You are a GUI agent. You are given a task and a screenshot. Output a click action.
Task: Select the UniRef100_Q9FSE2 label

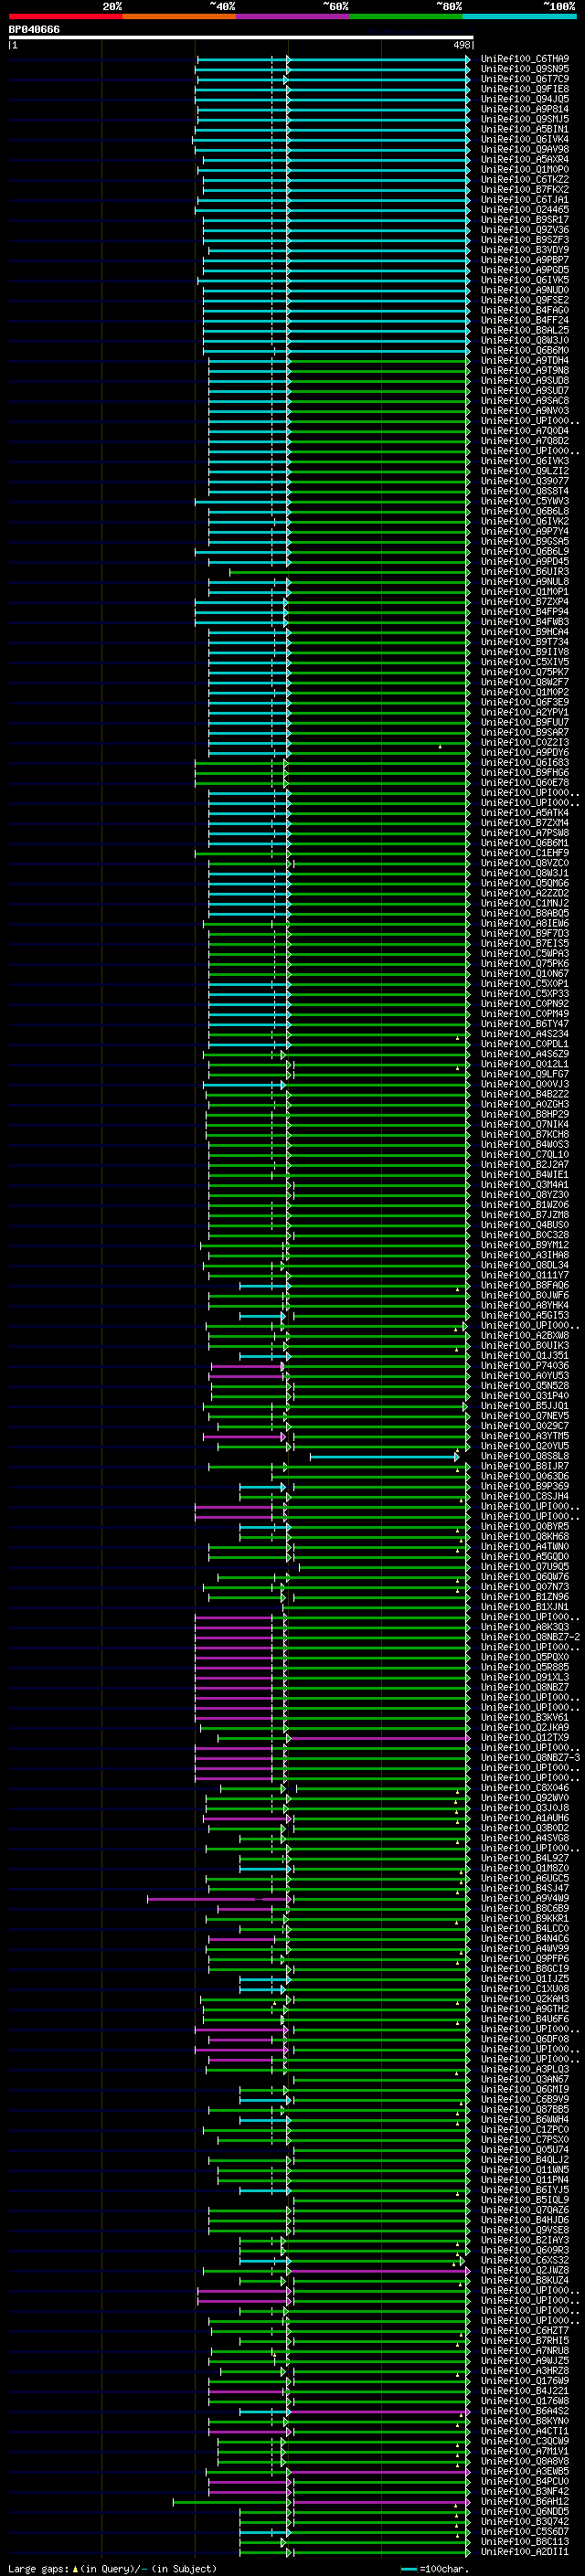tap(524, 300)
